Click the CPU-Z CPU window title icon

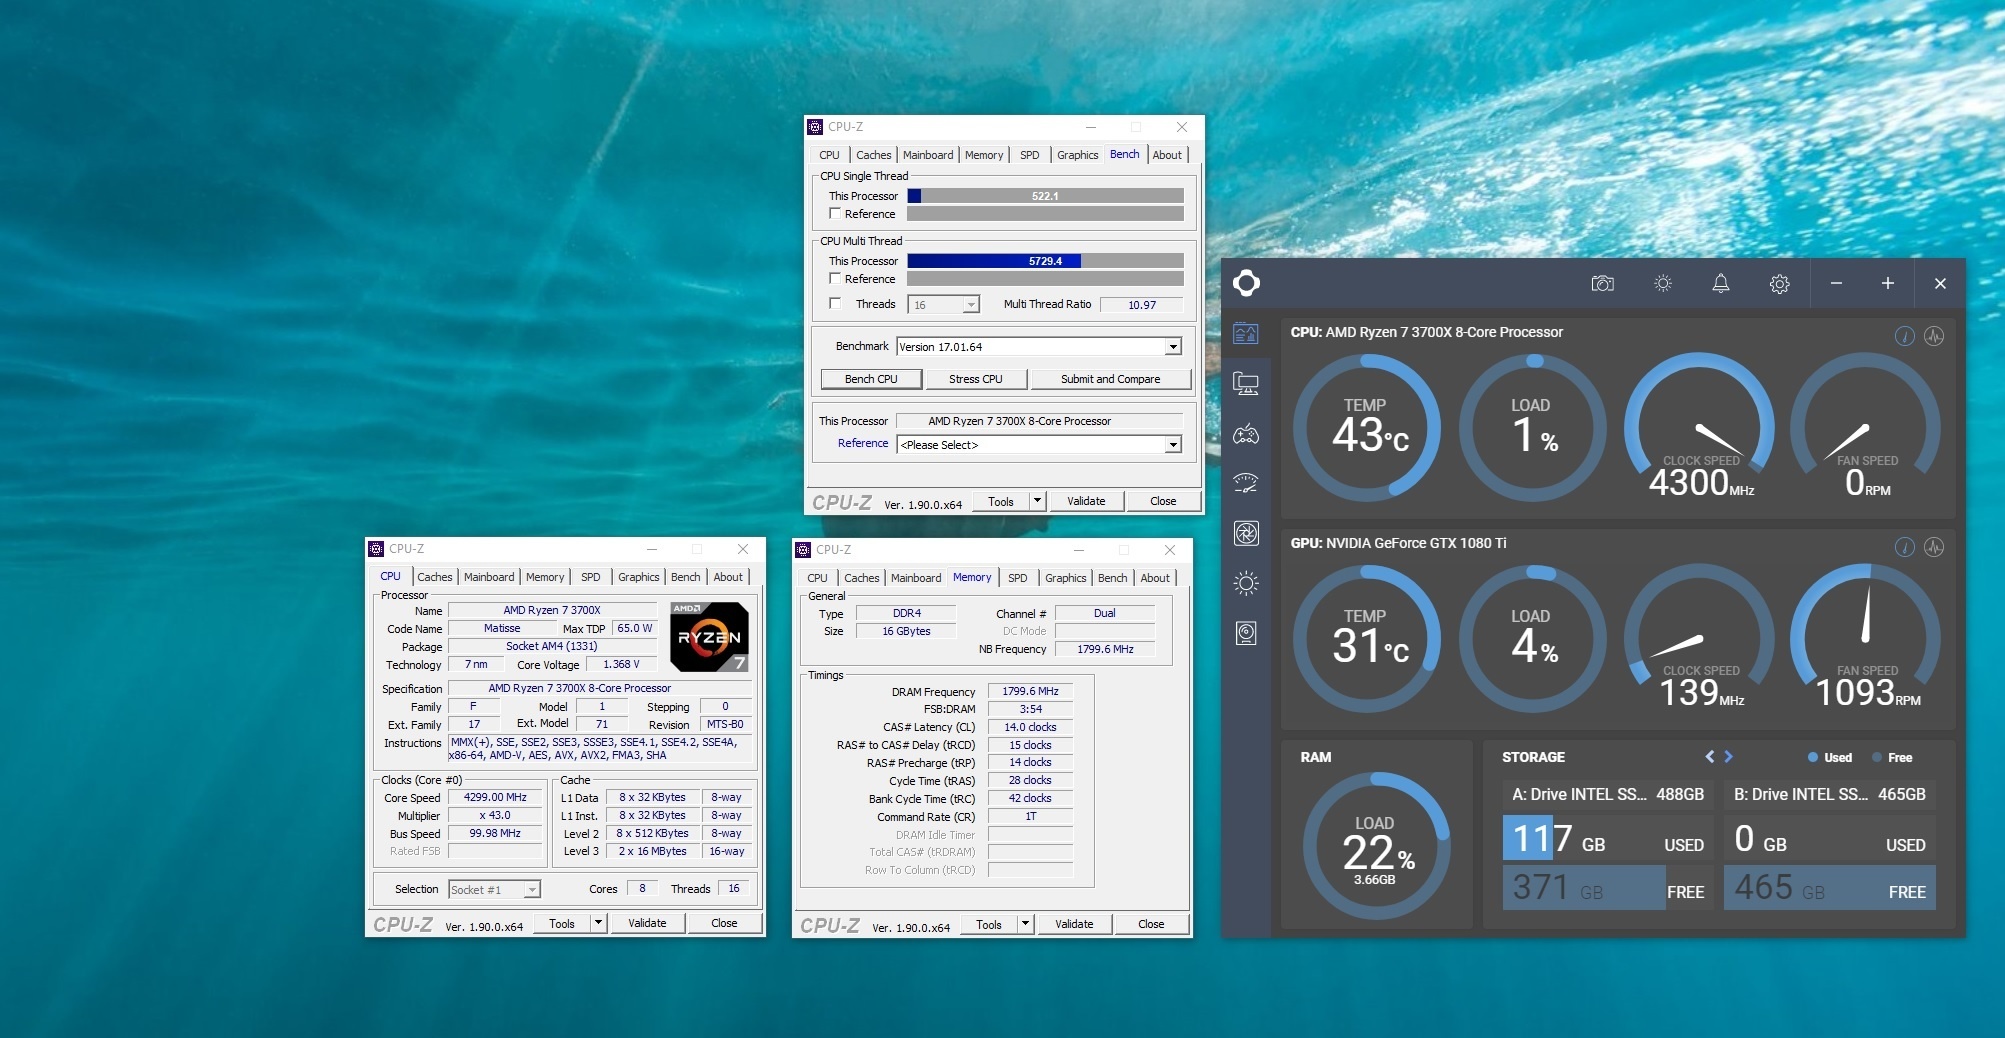click(x=376, y=549)
